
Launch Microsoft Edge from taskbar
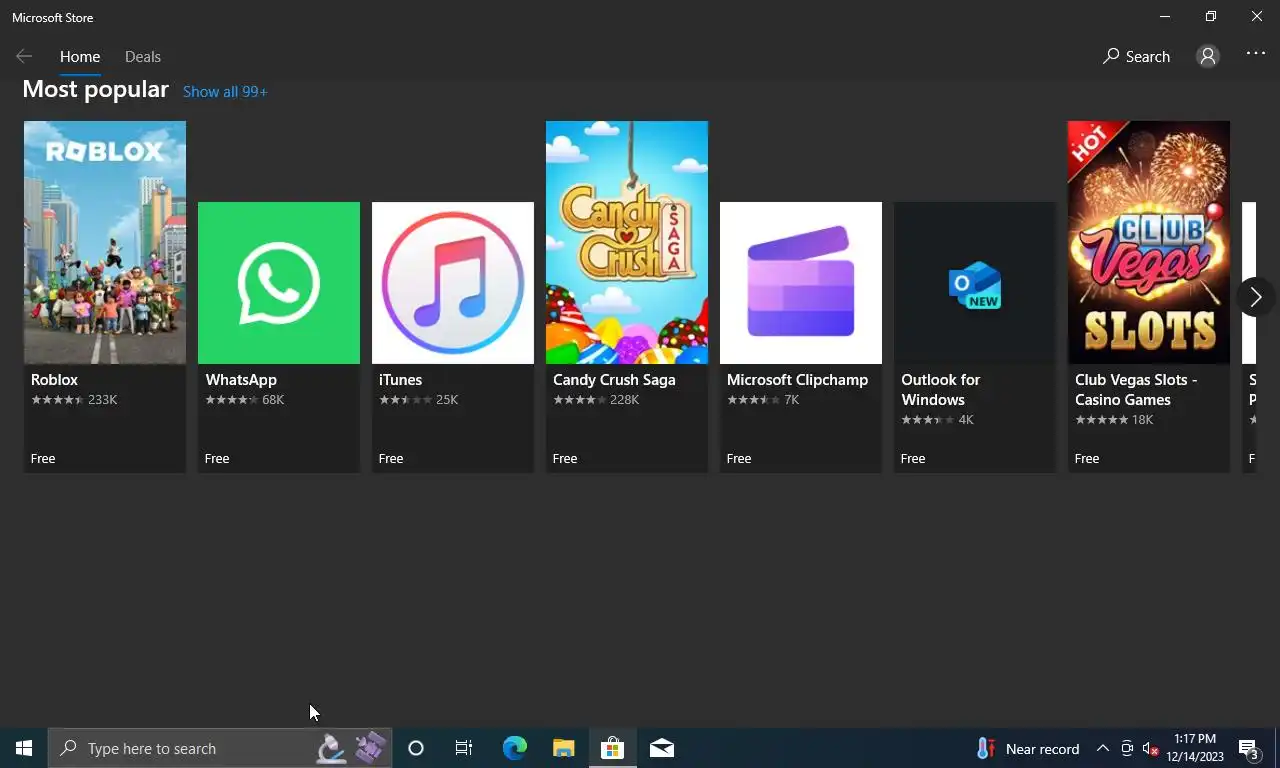tap(514, 748)
